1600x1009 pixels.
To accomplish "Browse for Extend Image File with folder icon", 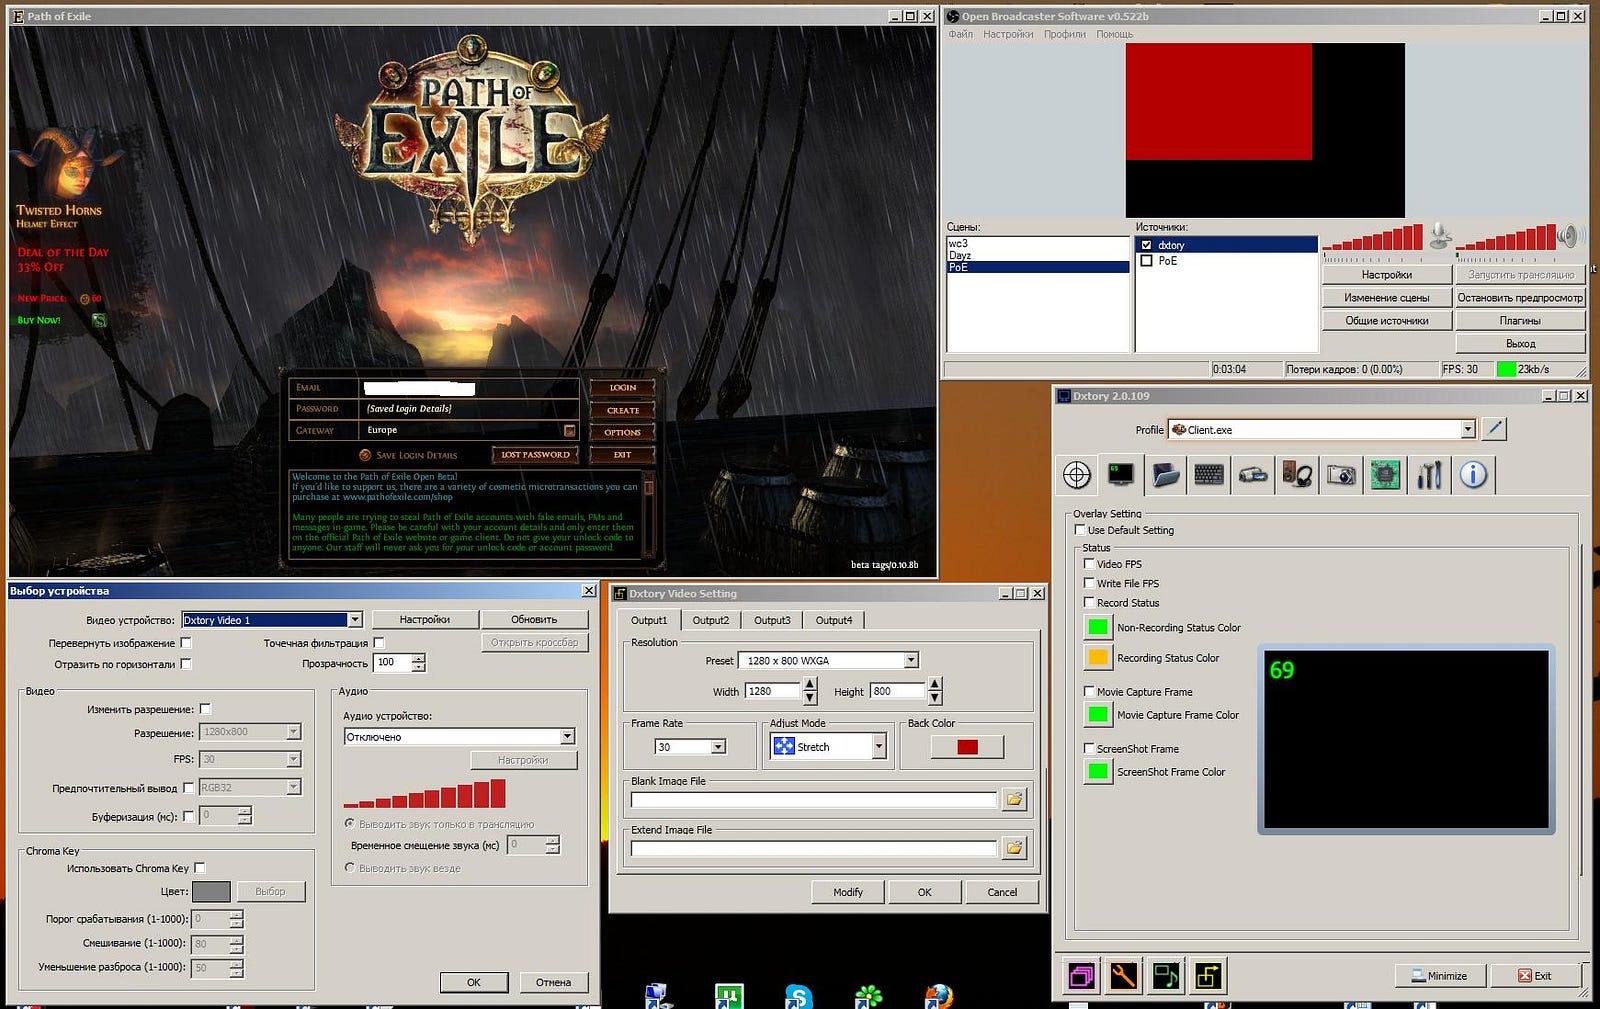I will point(1014,848).
